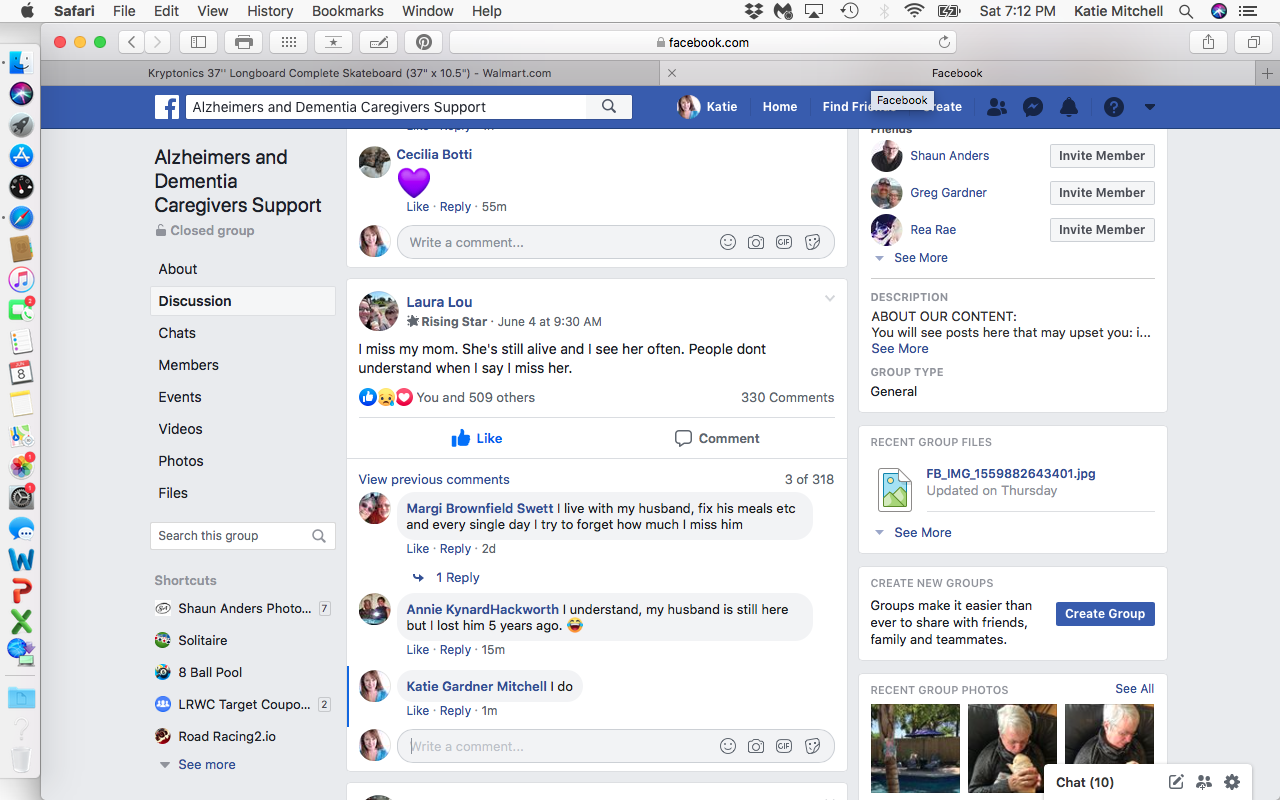
Task: Insert a GIF in bottom comment box
Action: coord(784,746)
